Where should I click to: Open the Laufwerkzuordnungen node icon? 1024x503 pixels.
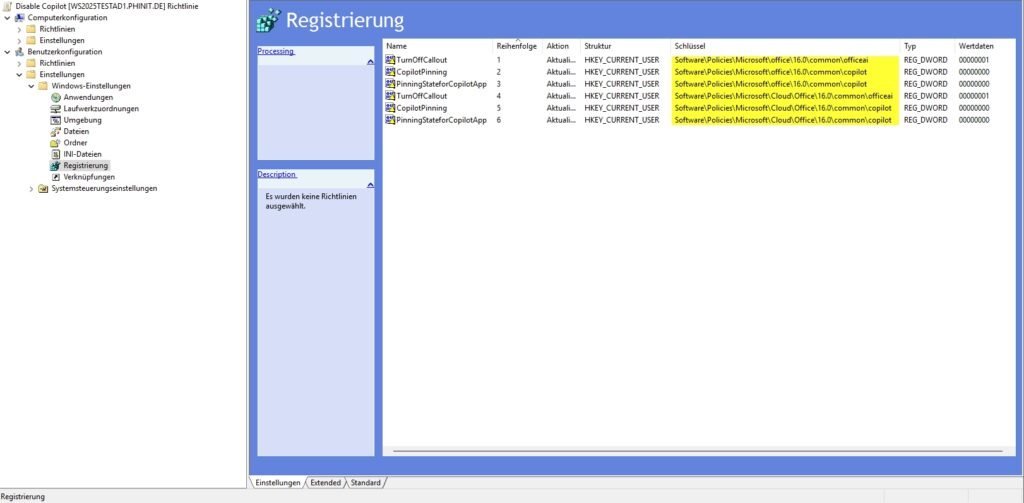tap(56, 109)
